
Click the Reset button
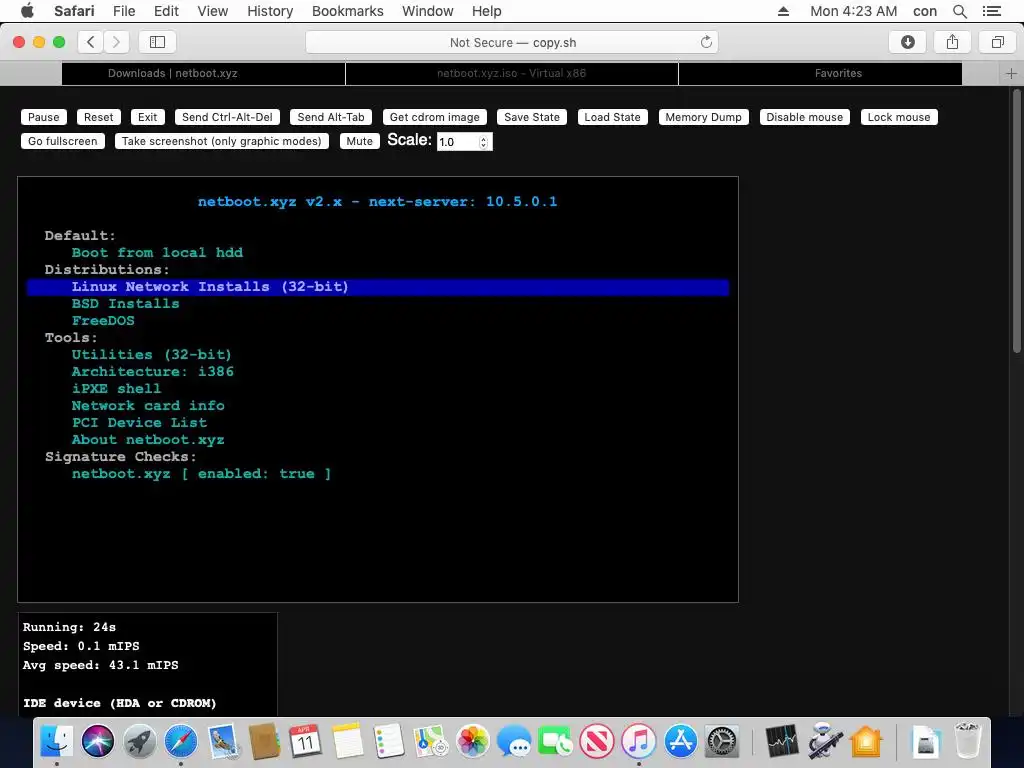tap(99, 117)
